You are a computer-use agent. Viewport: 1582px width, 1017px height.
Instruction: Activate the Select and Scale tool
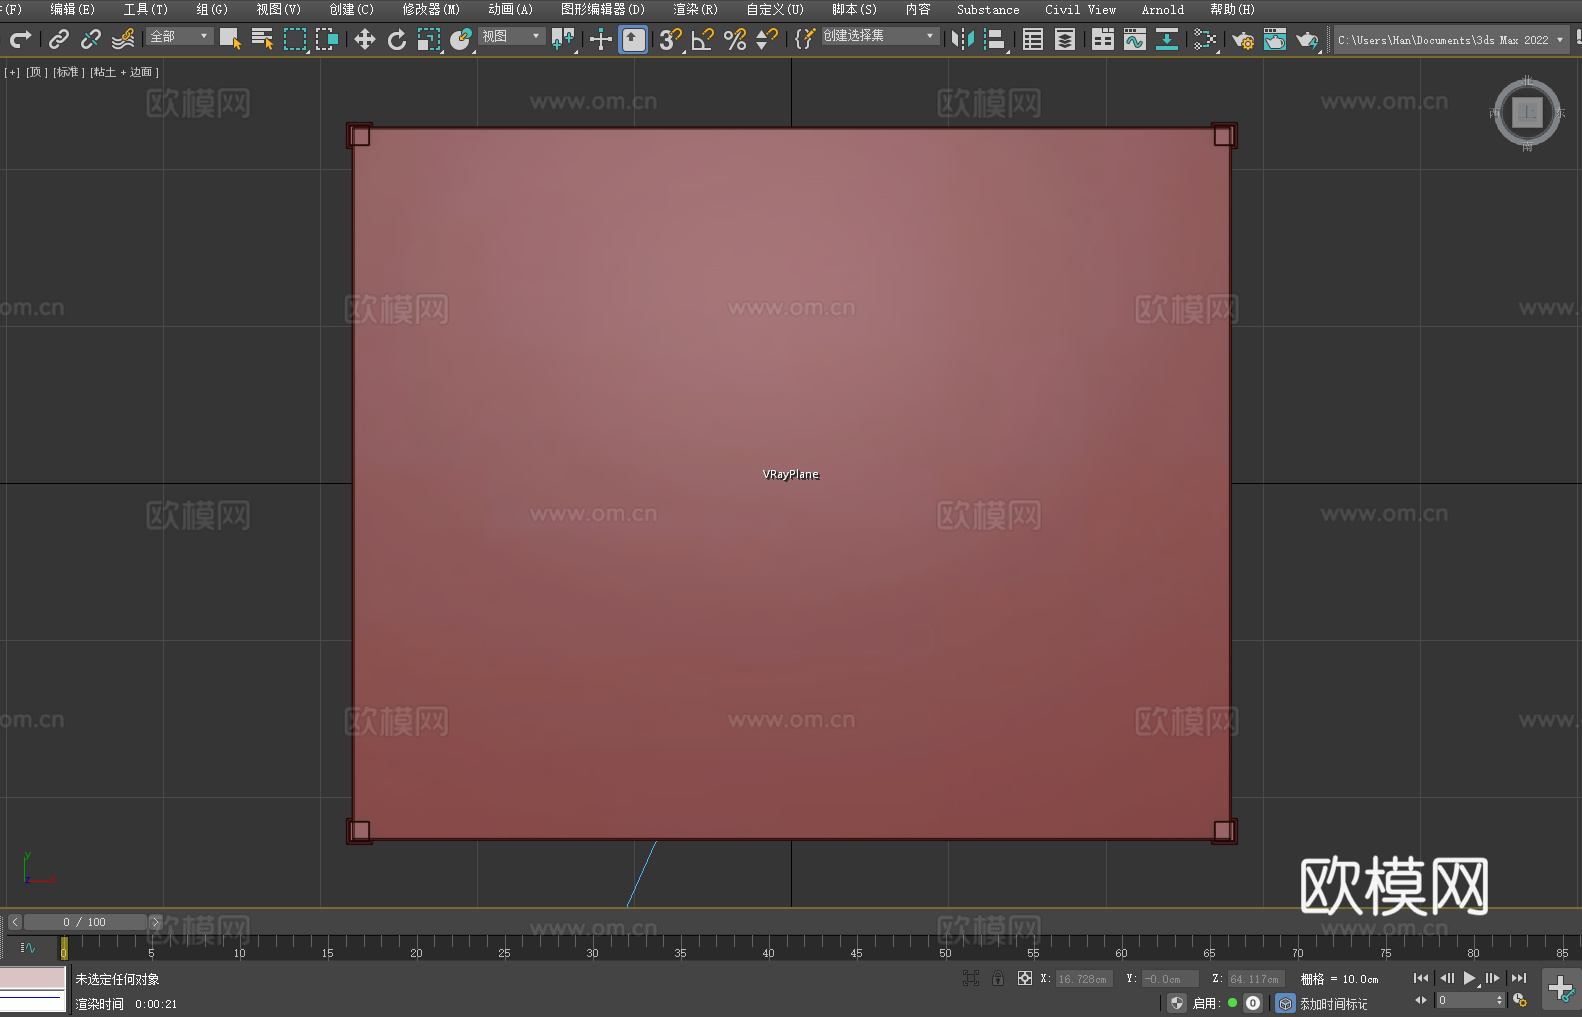pos(429,39)
